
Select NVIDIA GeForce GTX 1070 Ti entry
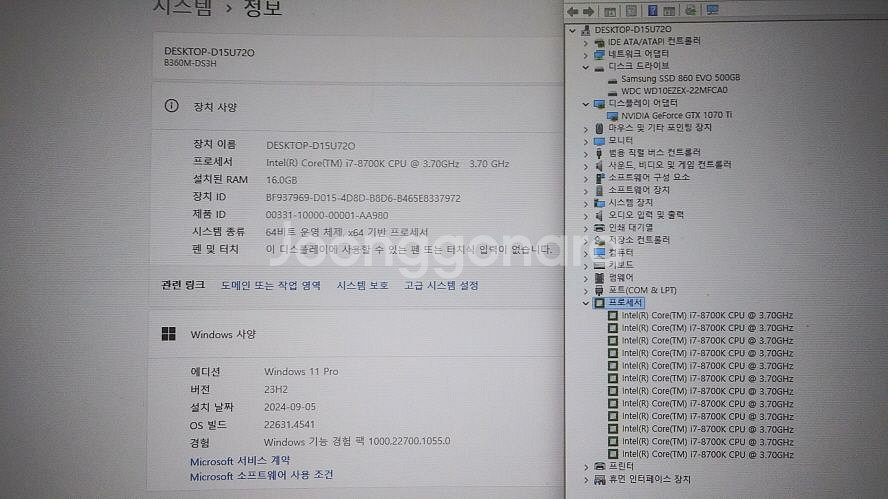click(x=676, y=115)
